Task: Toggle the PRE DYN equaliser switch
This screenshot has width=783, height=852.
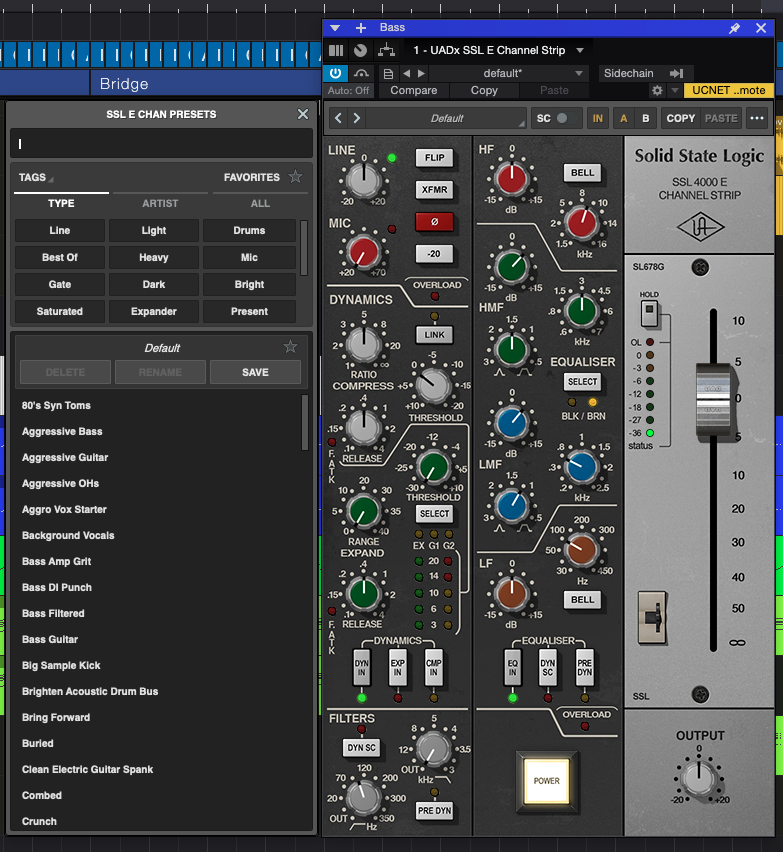Action: click(x=585, y=667)
